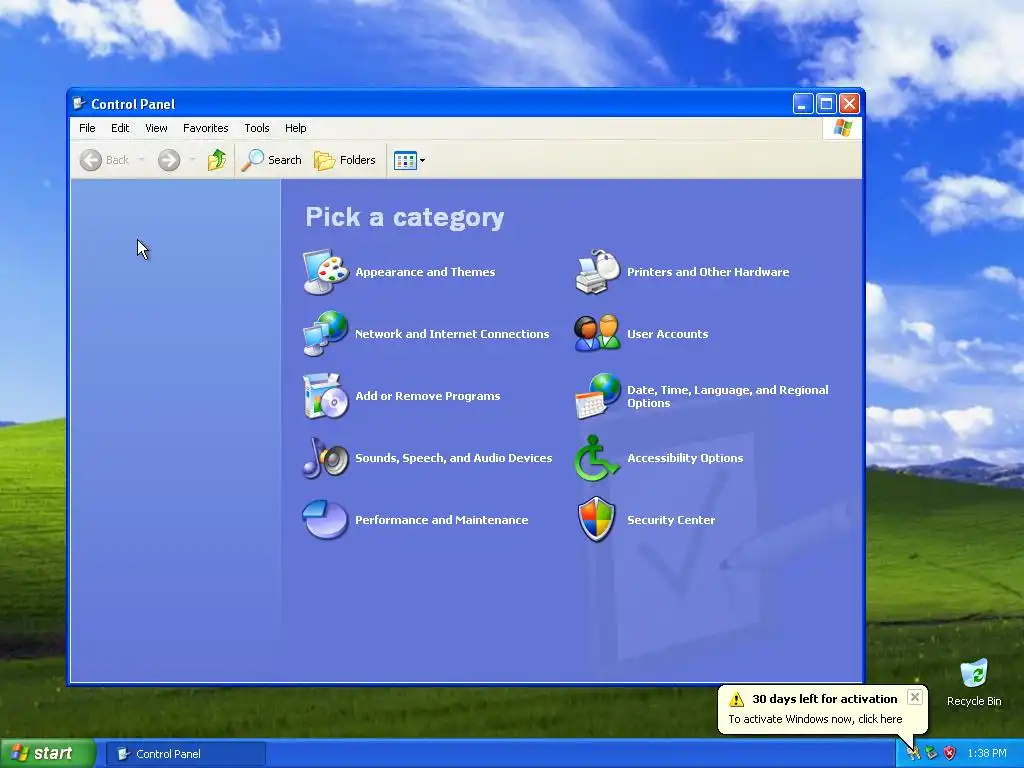Viewport: 1024px width, 768px height.
Task: Click the Control Panel title bar icon
Action: coord(79,103)
